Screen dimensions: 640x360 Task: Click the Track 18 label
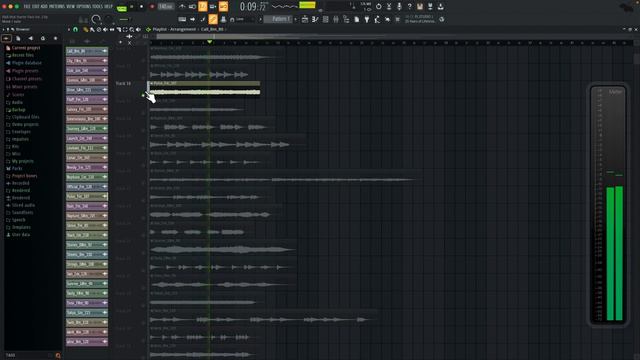click(x=123, y=83)
